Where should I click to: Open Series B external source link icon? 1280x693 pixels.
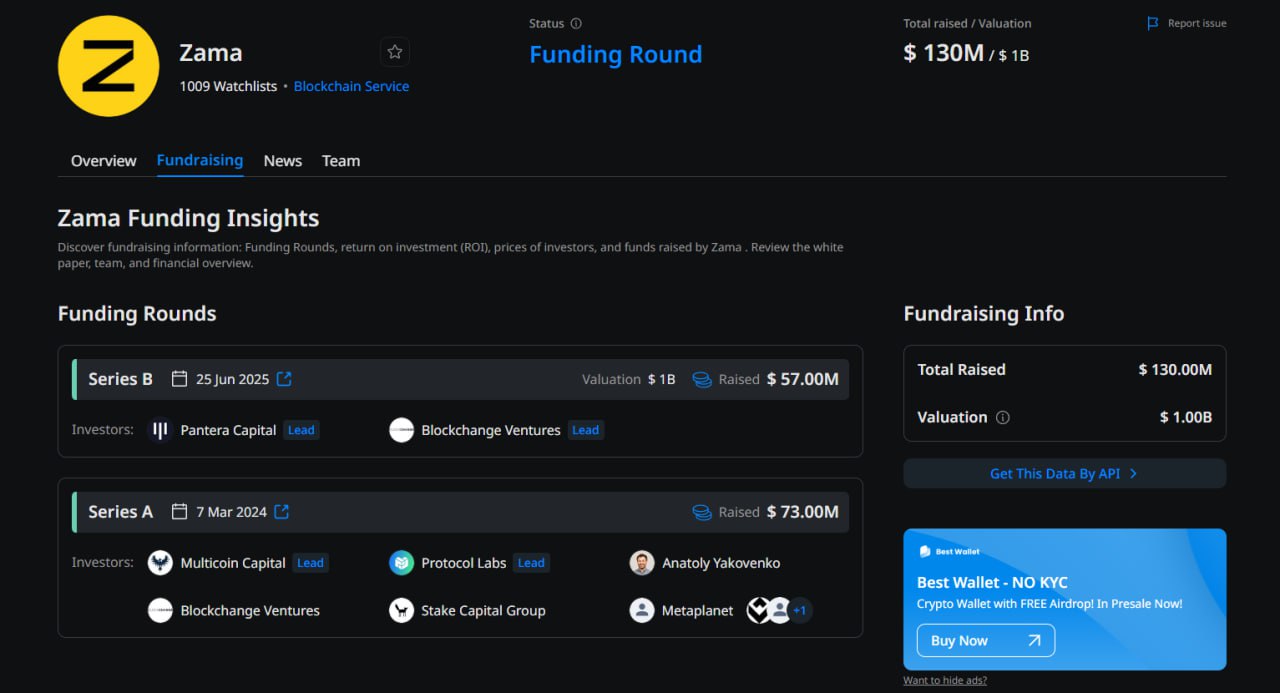(x=284, y=379)
